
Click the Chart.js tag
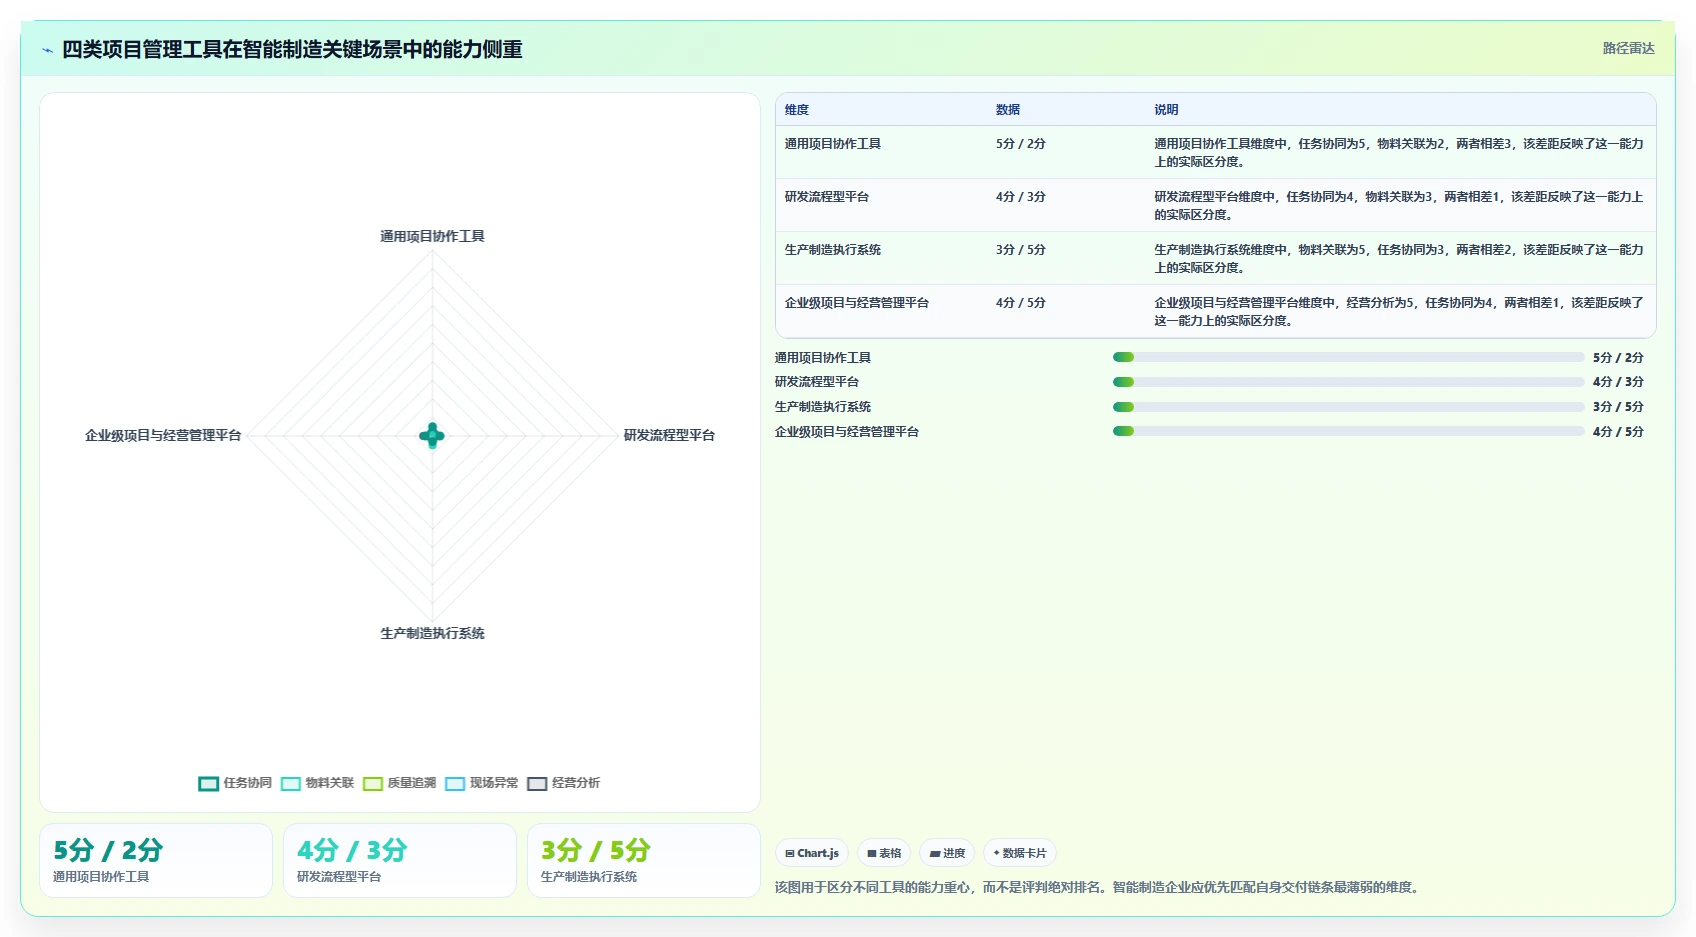point(812,853)
